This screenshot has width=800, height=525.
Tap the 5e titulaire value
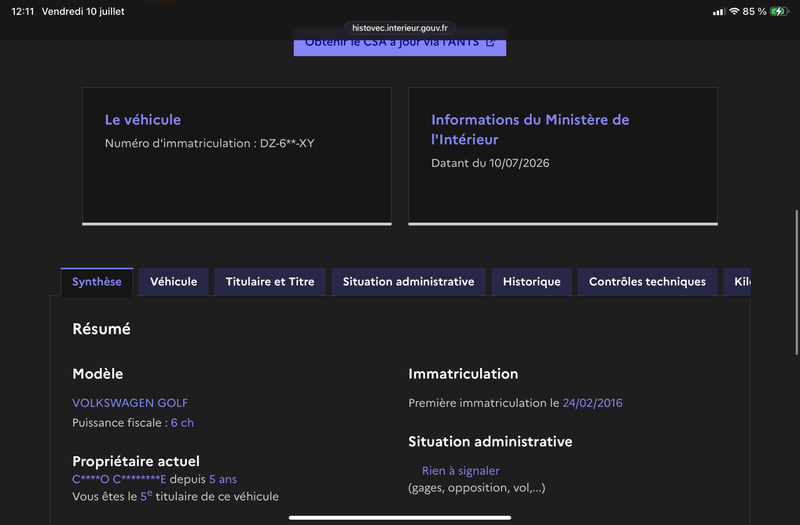pyautogui.click(x=146, y=496)
